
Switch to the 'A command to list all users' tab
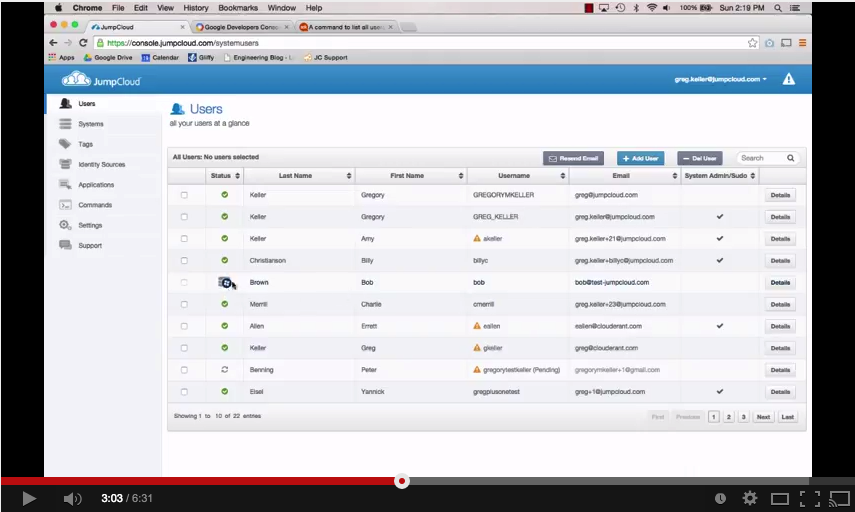coord(346,27)
